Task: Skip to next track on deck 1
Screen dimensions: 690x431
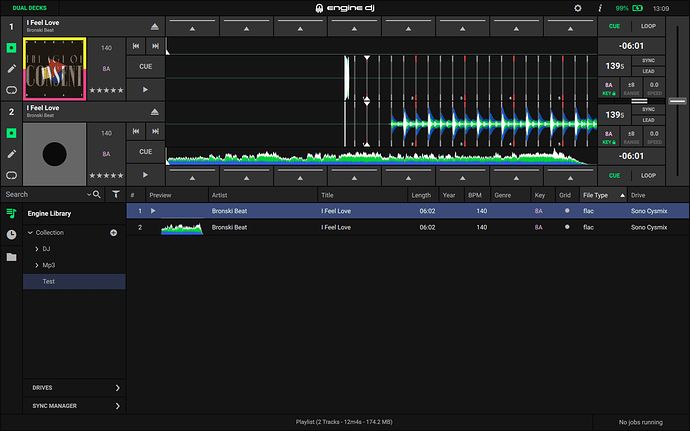Action: (155, 46)
